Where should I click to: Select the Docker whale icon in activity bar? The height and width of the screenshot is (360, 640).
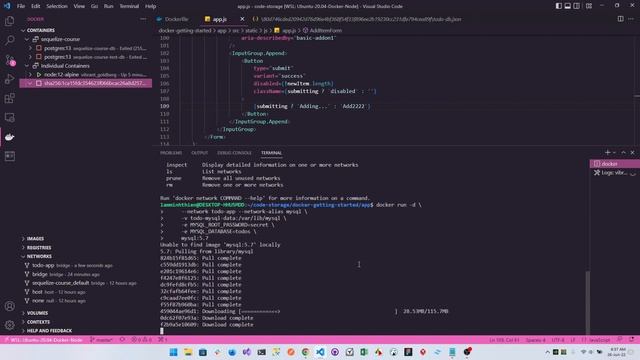pos(9,137)
